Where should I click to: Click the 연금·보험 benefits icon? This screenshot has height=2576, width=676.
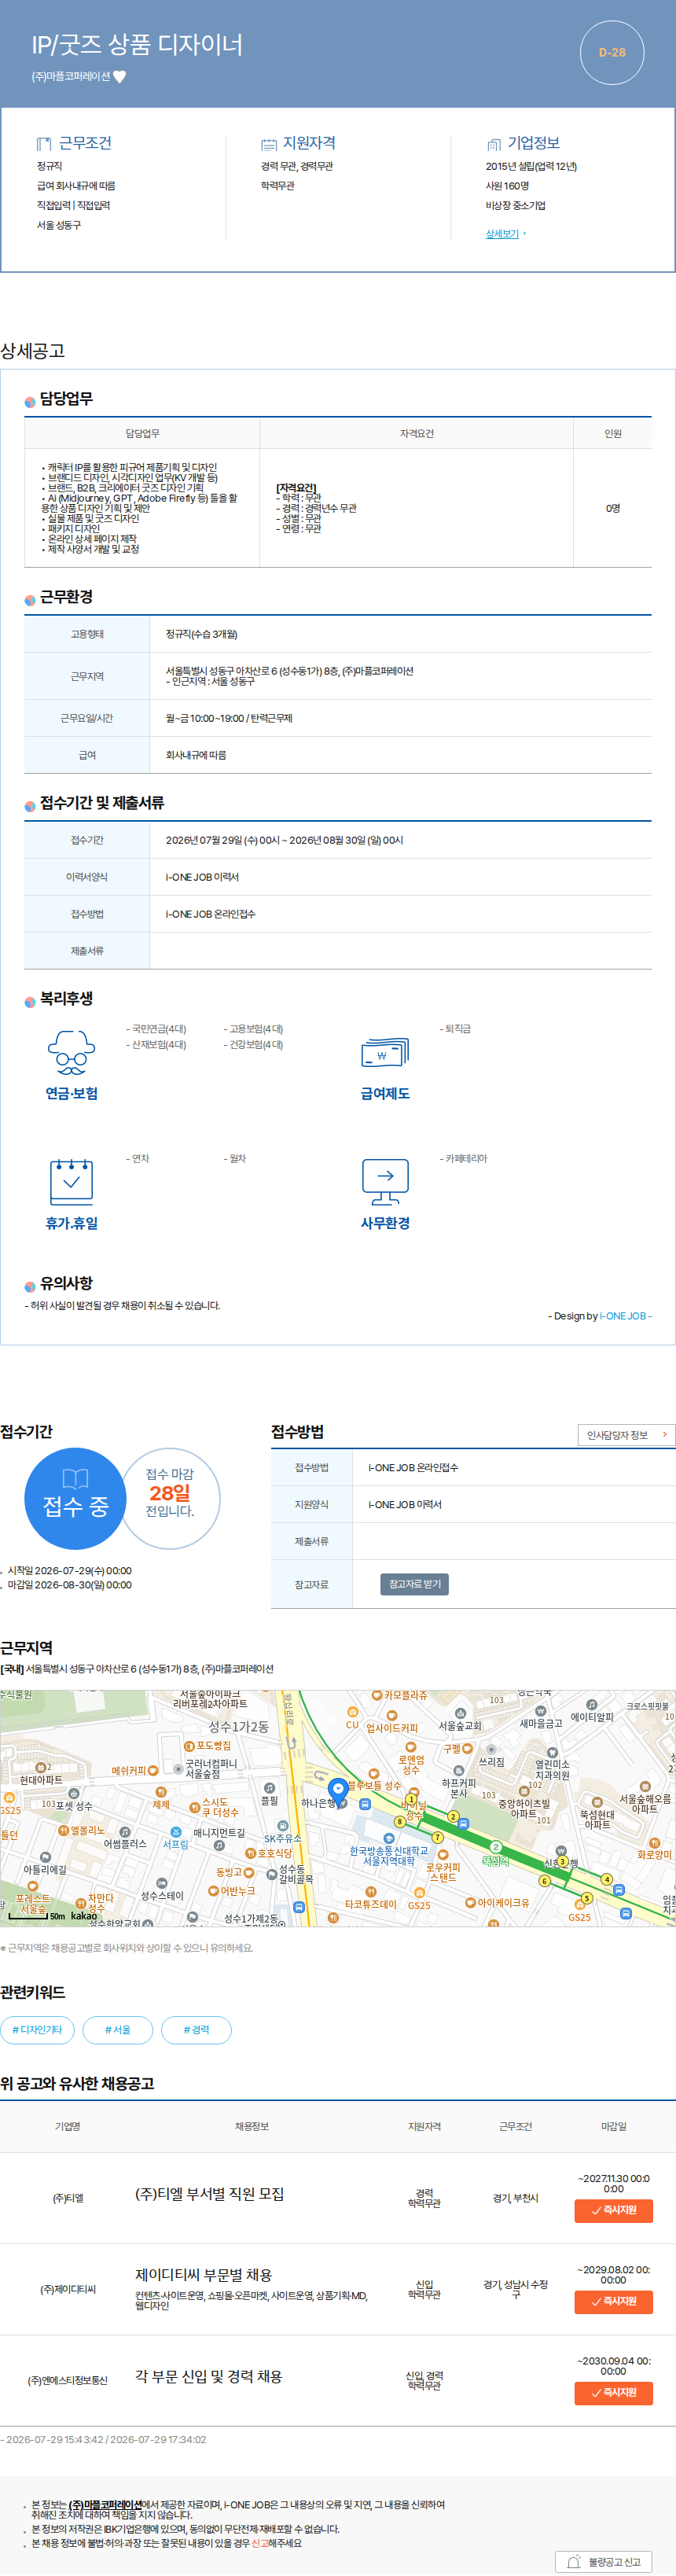pyautogui.click(x=71, y=1053)
